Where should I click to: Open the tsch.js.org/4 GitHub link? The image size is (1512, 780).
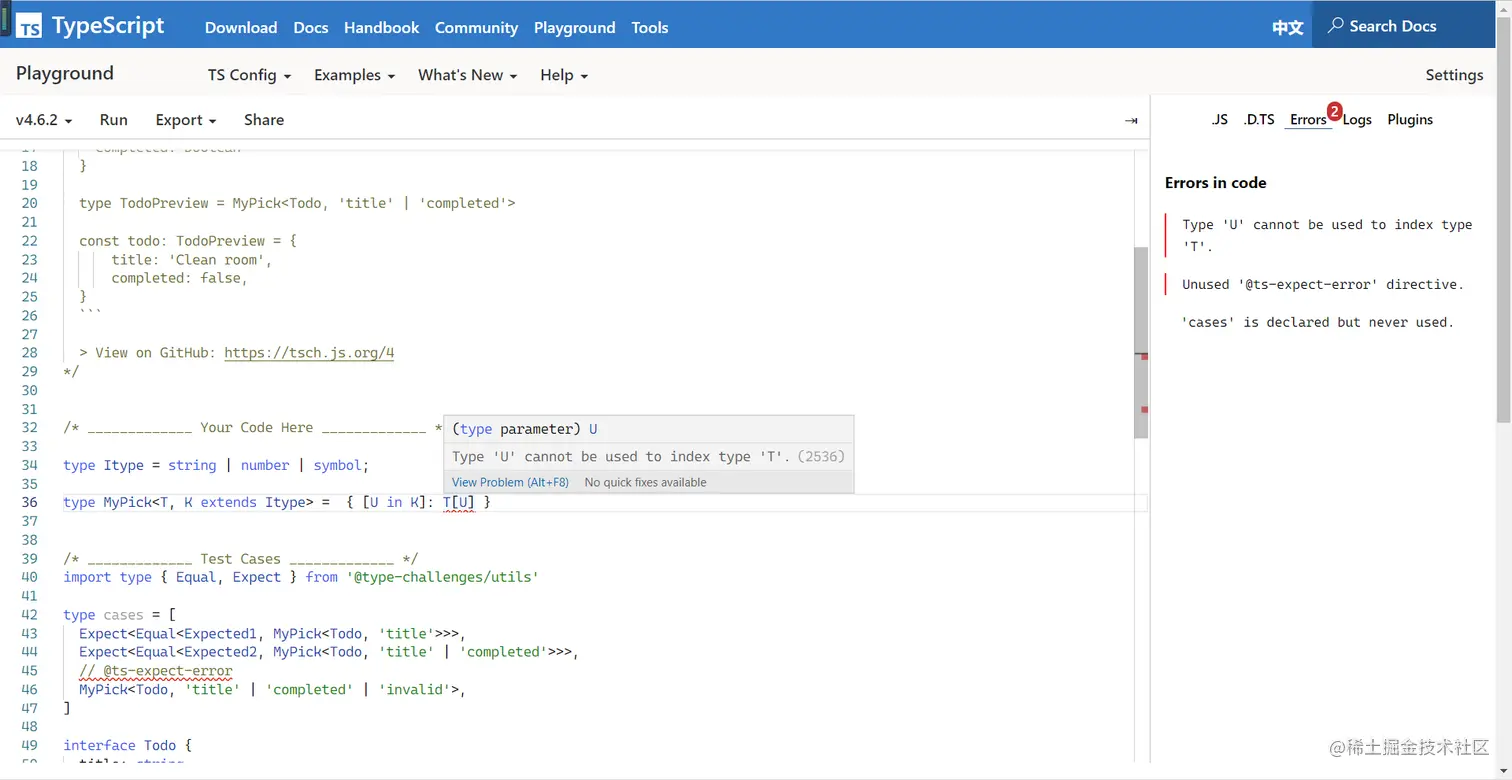pyautogui.click(x=309, y=353)
